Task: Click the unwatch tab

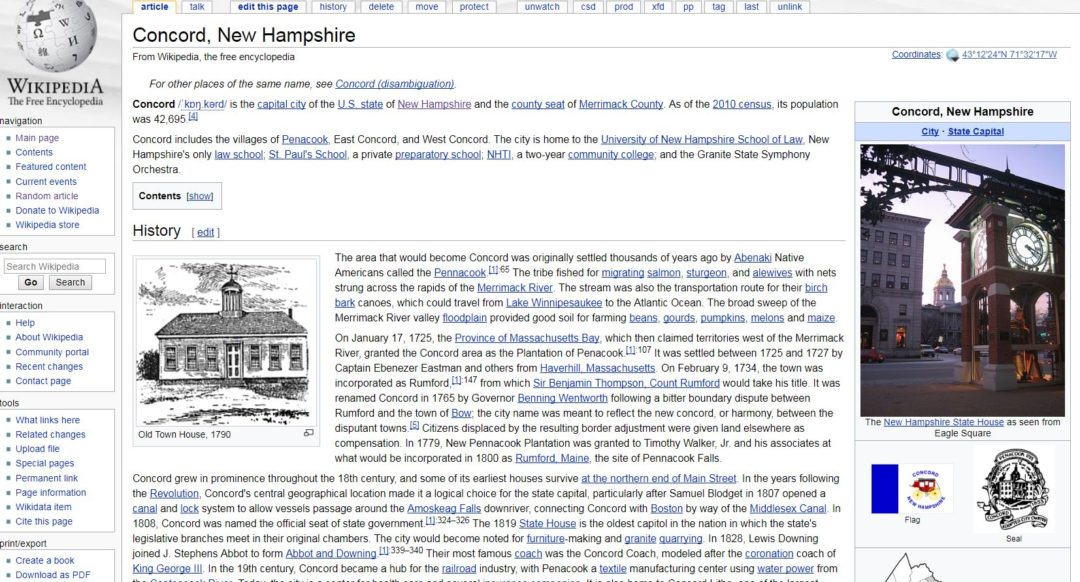Action: tap(542, 7)
